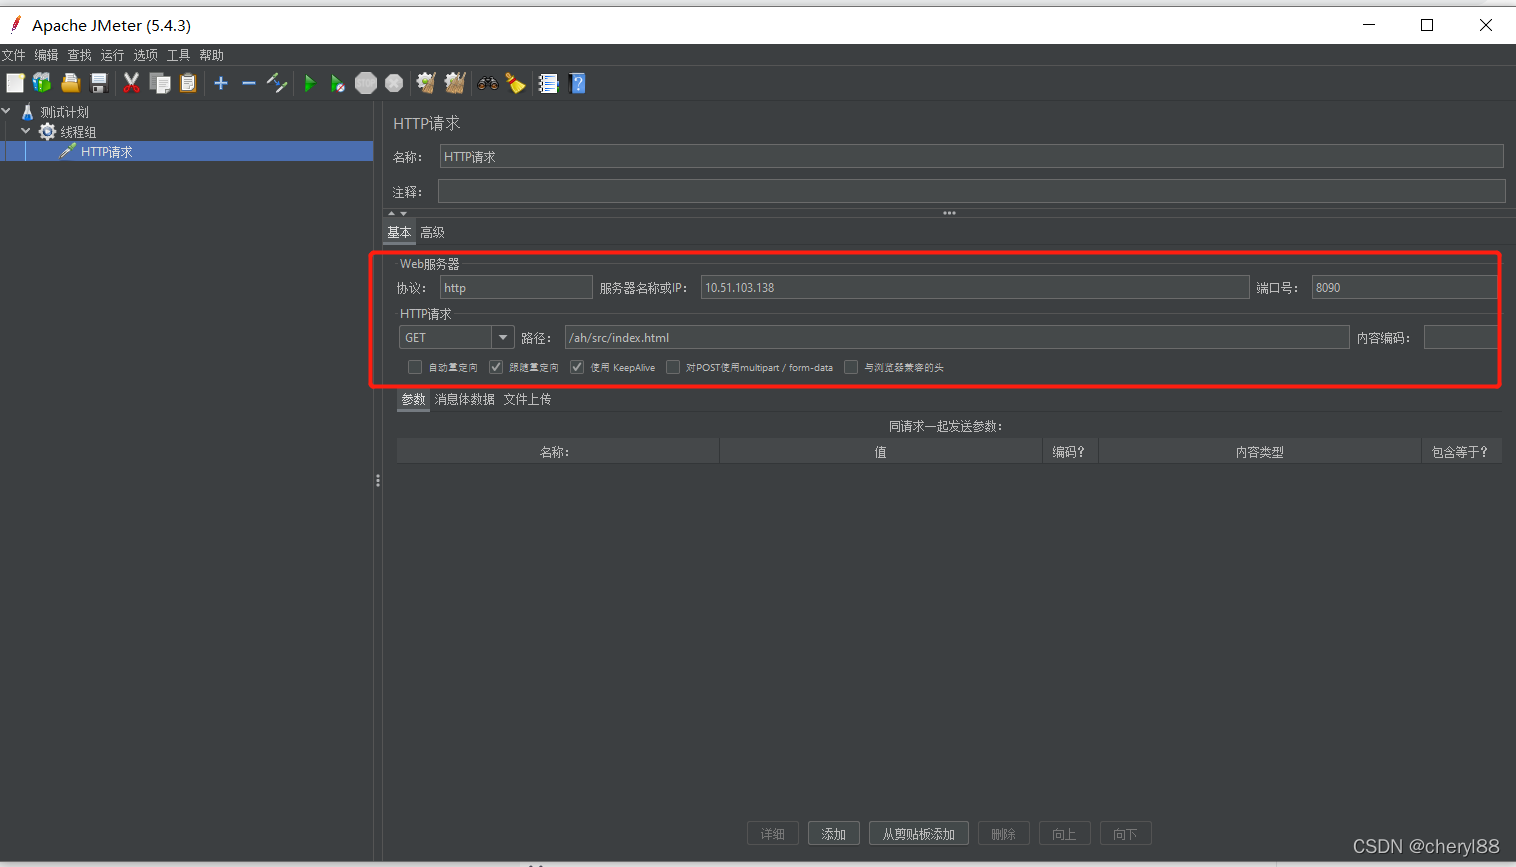Click the Open file folder icon
The height and width of the screenshot is (867, 1516).
(70, 83)
